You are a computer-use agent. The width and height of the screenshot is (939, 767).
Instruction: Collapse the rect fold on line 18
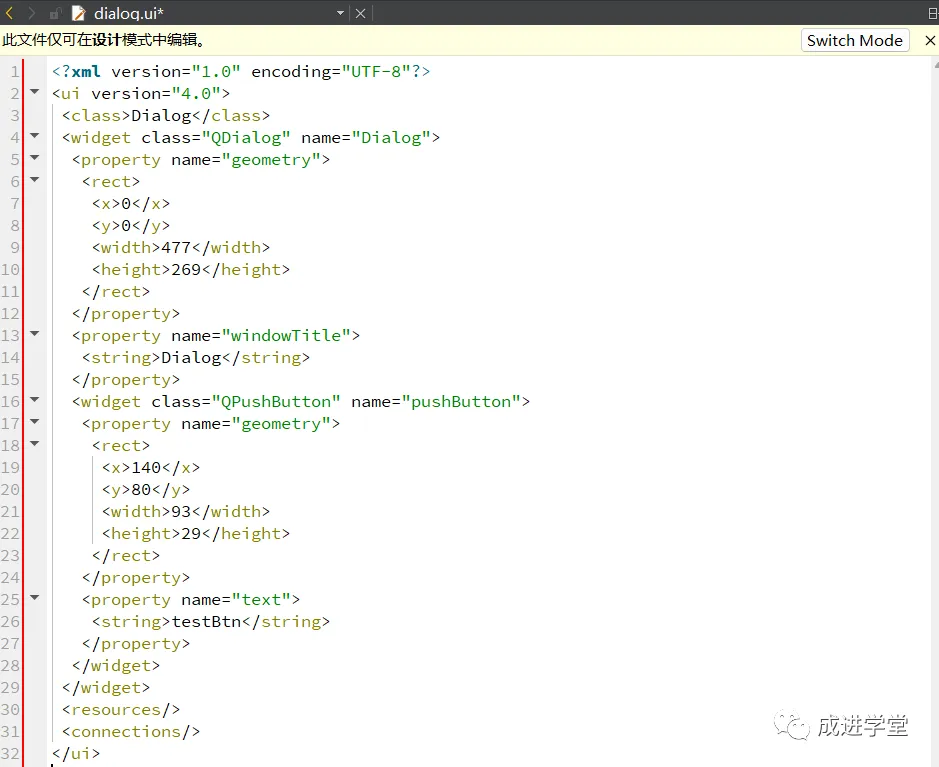[x=35, y=444]
